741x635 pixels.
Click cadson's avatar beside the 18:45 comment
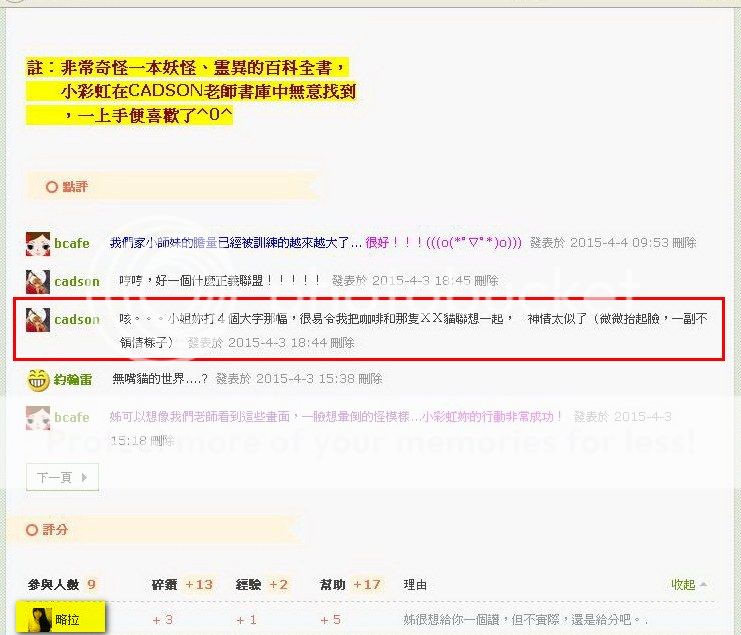[x=38, y=281]
